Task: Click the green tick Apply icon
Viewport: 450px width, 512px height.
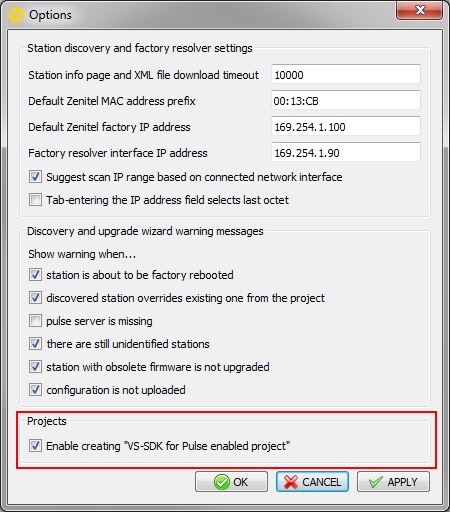Action: (x=376, y=482)
